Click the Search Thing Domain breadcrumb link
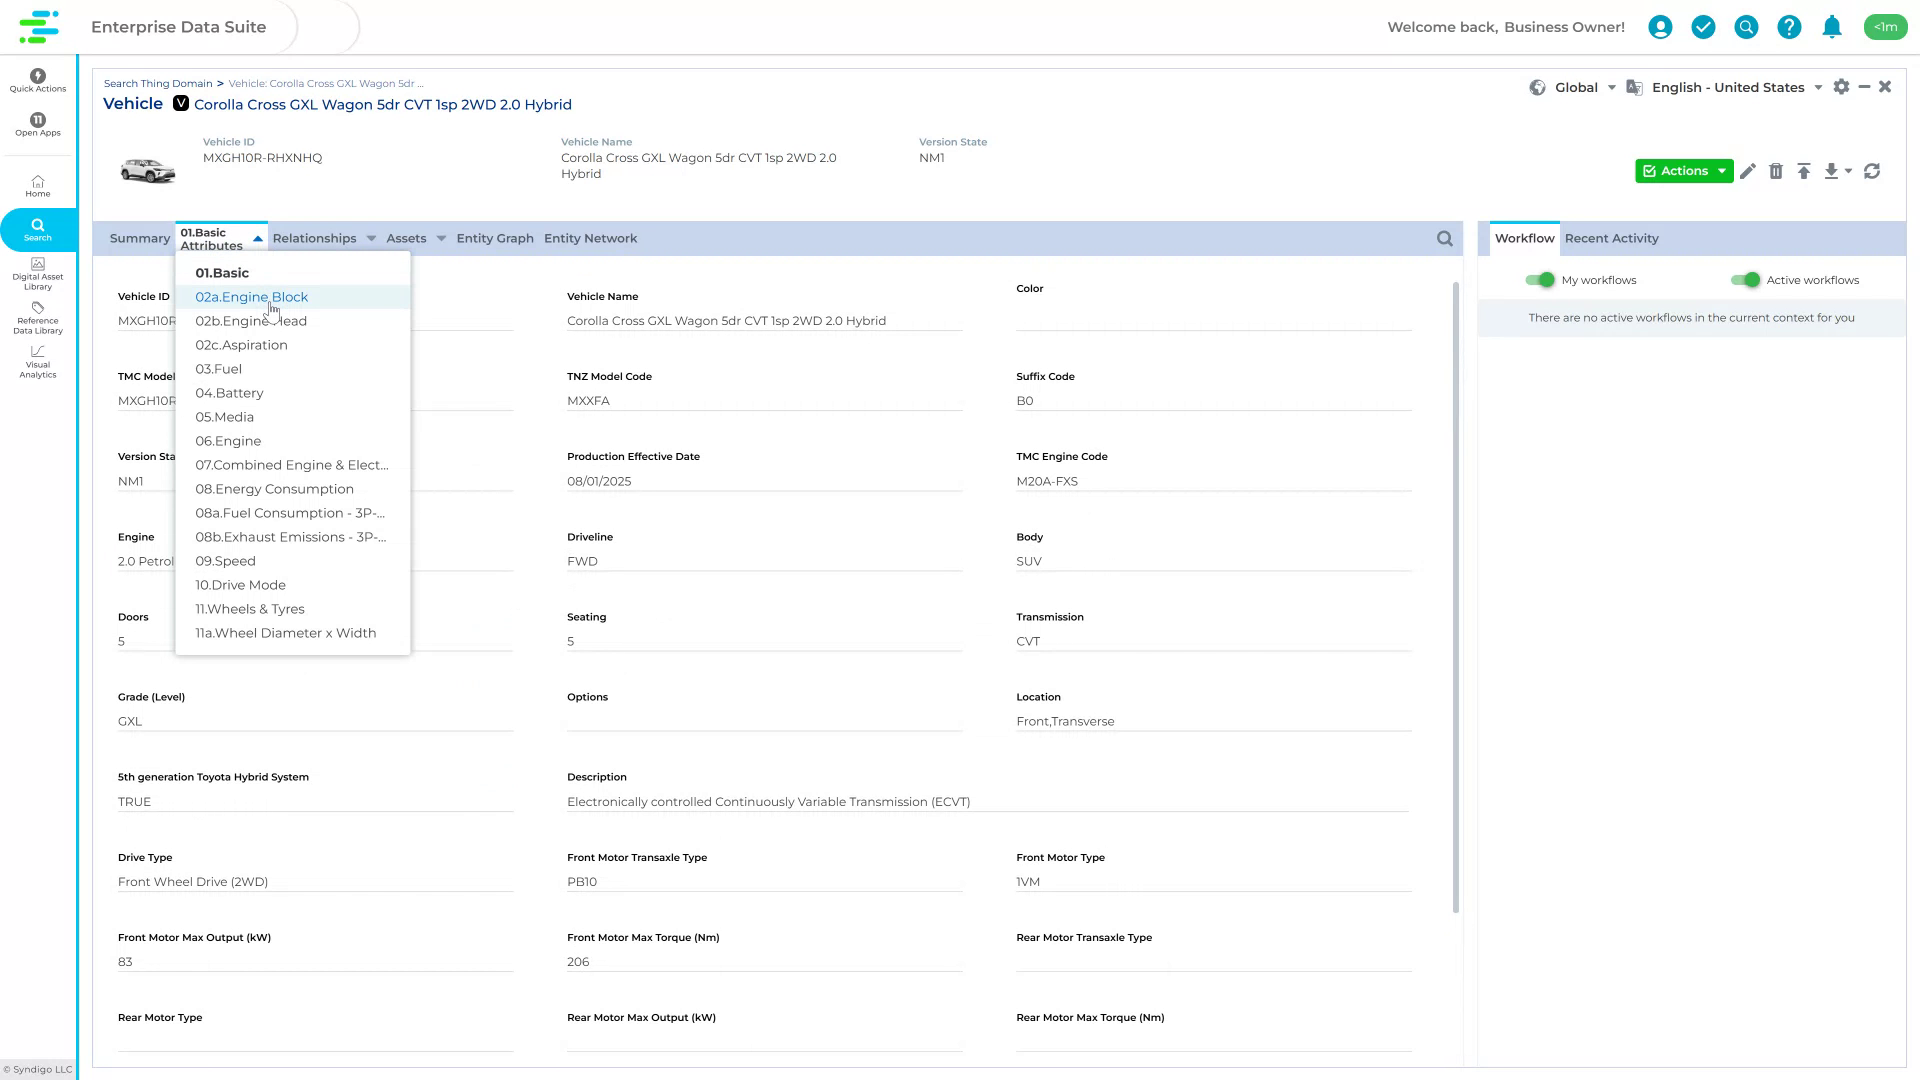The height and width of the screenshot is (1080, 1920). 158,83
